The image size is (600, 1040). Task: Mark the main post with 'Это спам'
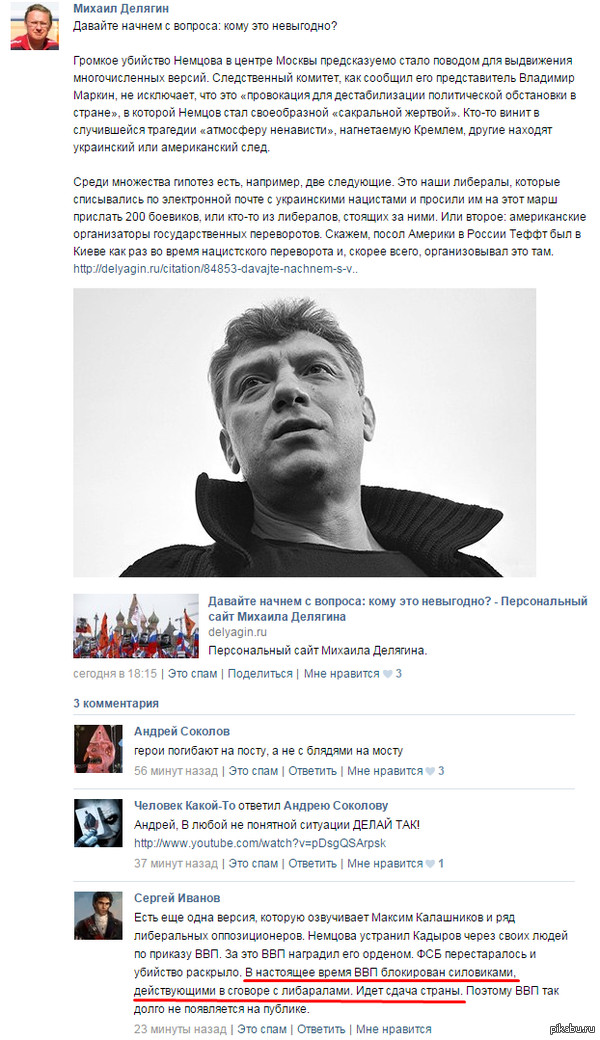pos(192,673)
